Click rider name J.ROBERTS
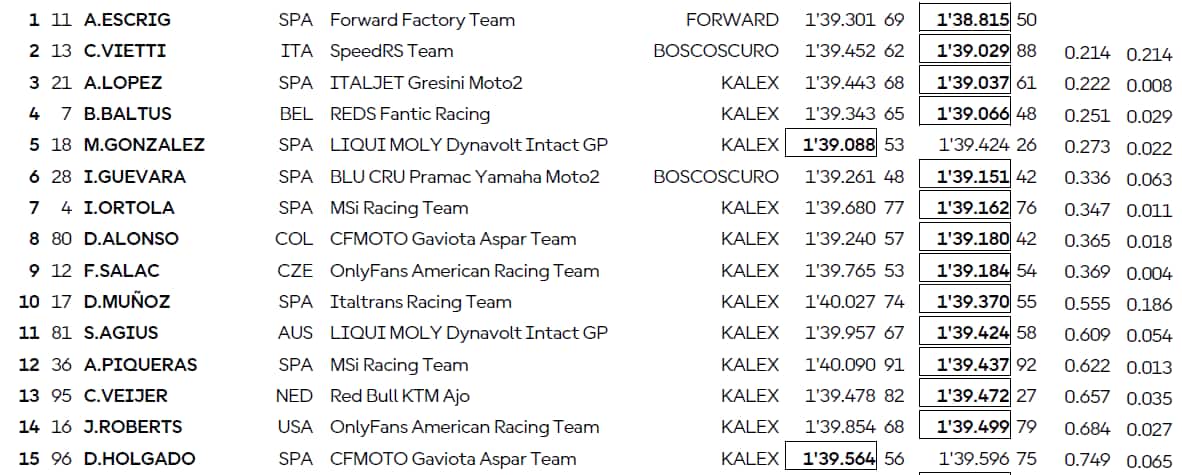Screen dimensions: 1182x475 click(133, 427)
